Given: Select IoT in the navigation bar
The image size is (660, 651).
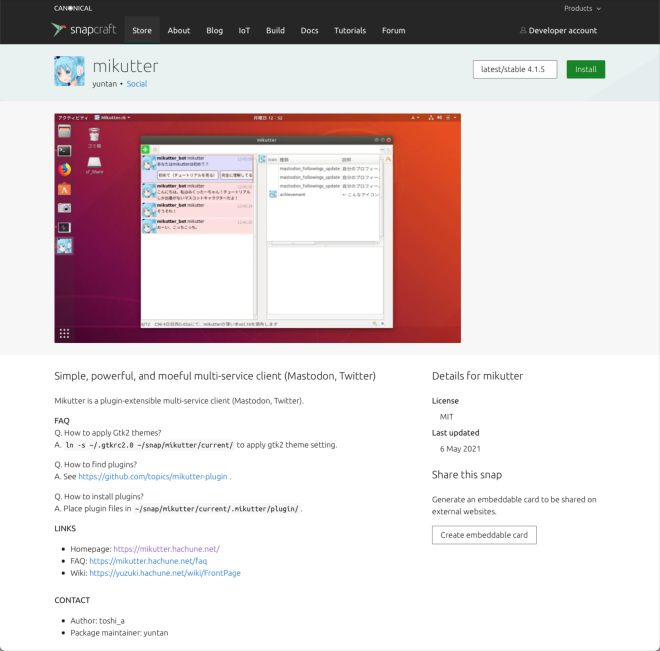Looking at the screenshot, I should pos(244,30).
